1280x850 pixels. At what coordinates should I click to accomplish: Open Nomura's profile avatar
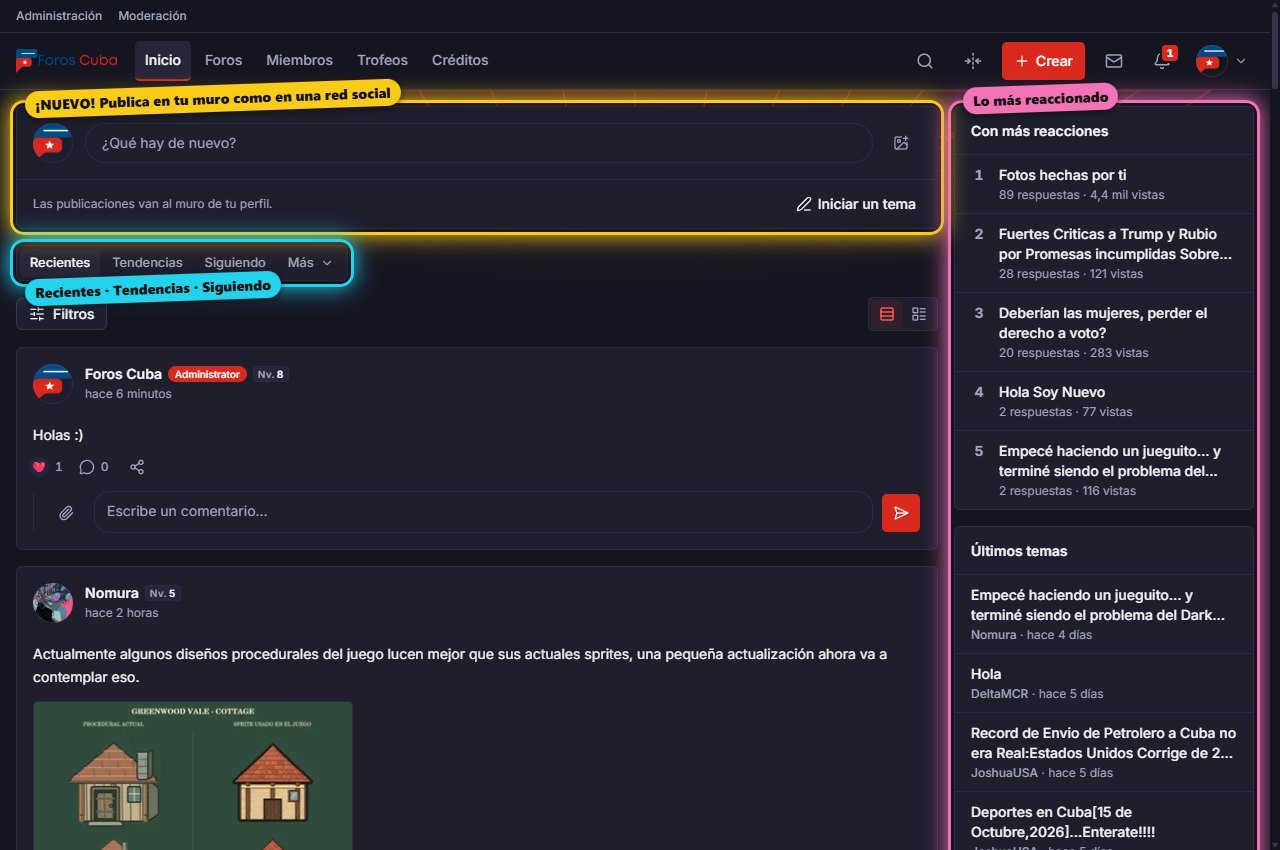tap(53, 603)
